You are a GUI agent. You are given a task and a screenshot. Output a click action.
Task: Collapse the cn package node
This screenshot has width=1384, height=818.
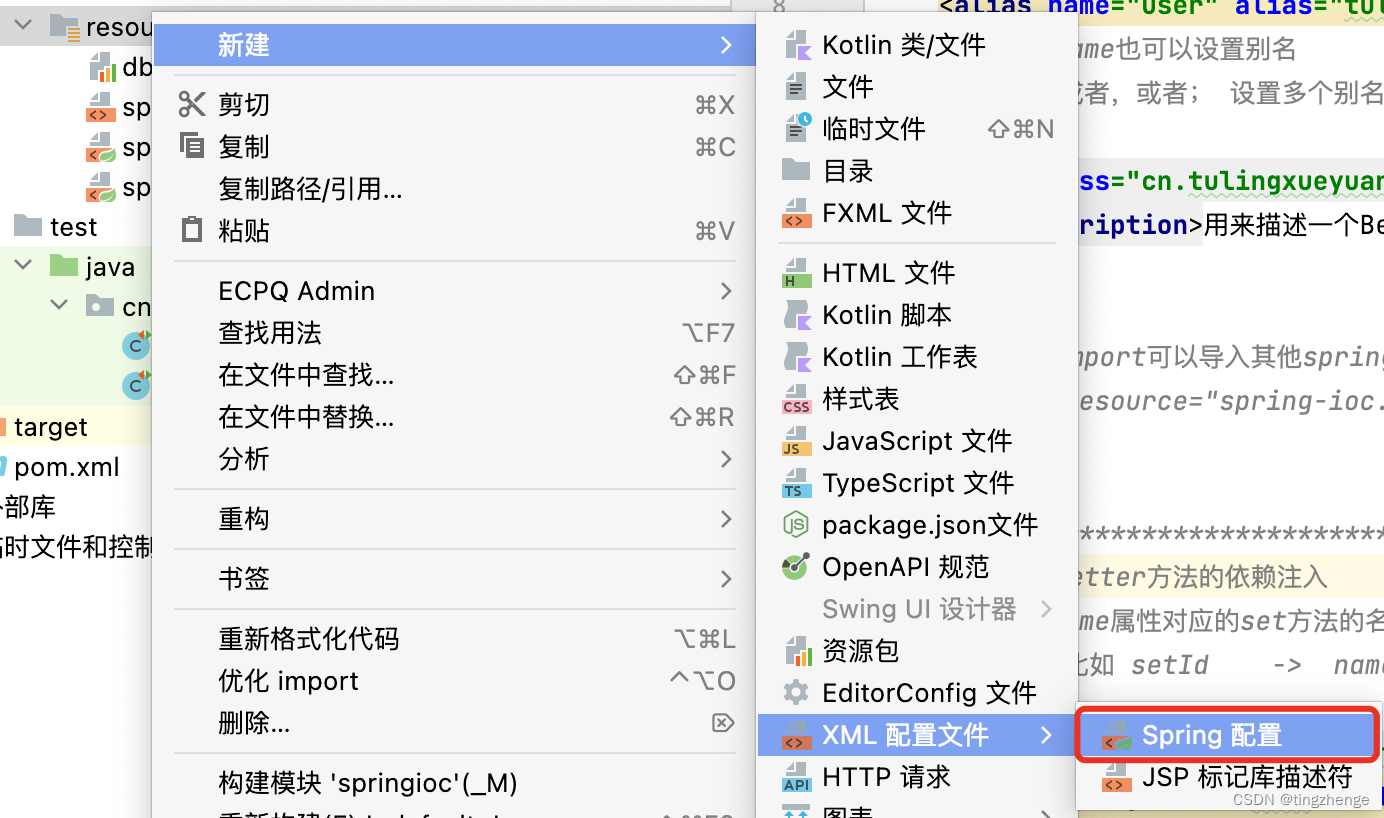click(x=60, y=306)
